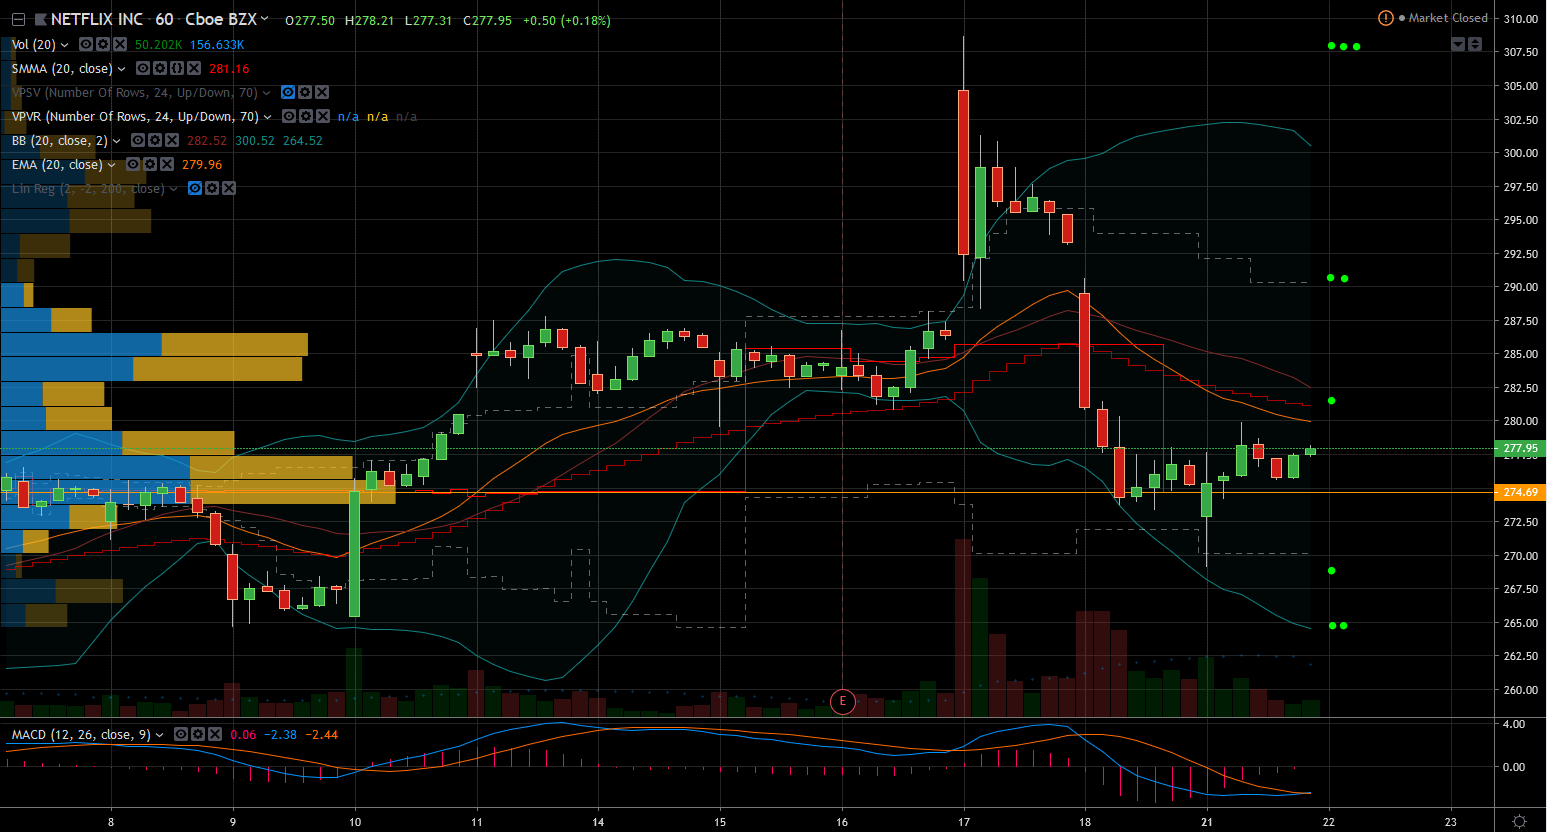Screen dimensions: 1547x832
Task: Maximize the main chart pane
Action: click(x=1475, y=44)
